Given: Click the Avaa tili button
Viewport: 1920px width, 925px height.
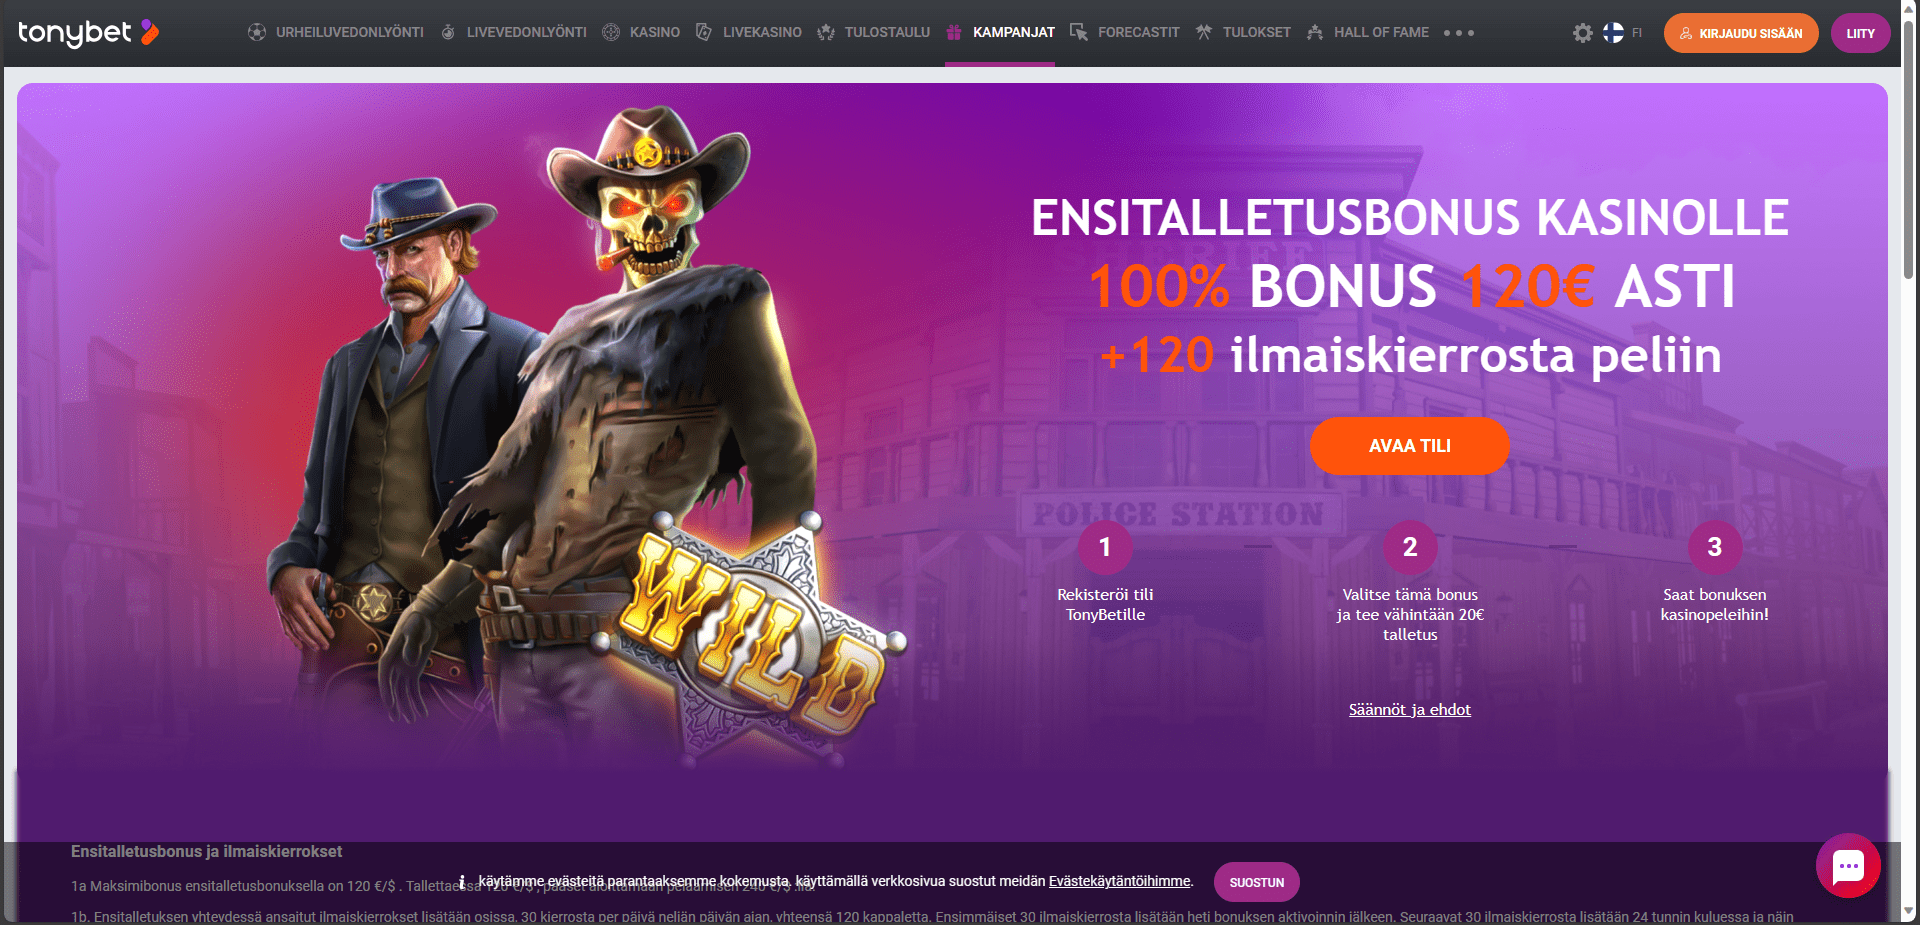Looking at the screenshot, I should [1409, 446].
